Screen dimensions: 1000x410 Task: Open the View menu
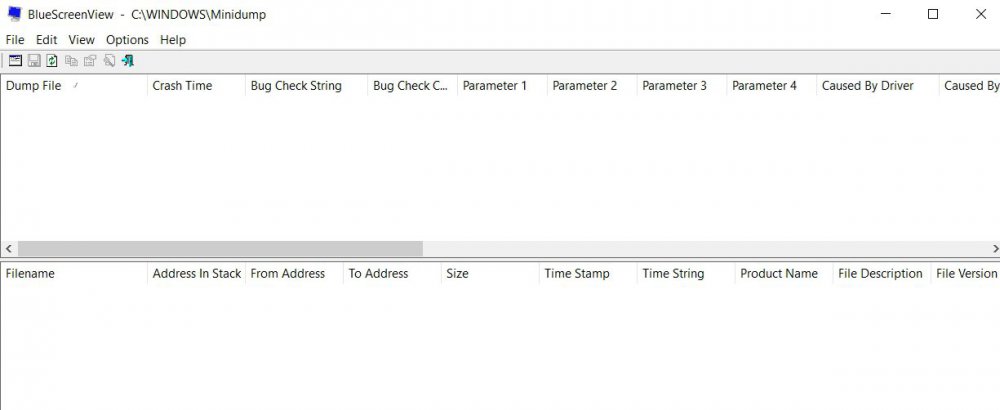tap(82, 40)
